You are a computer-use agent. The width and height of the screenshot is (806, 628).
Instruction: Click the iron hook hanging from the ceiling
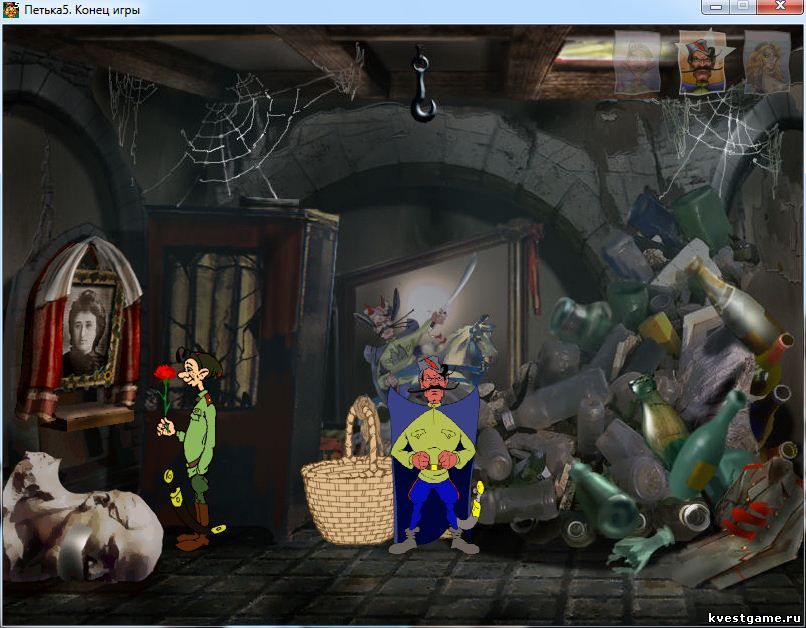(x=423, y=85)
